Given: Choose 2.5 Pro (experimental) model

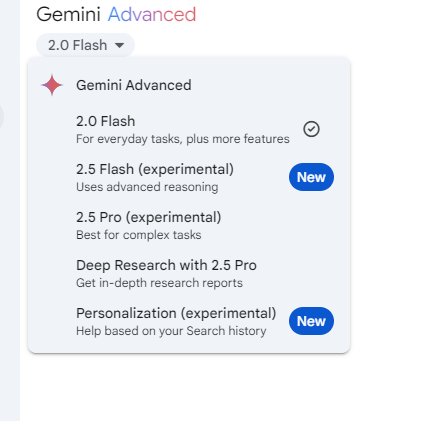Looking at the screenshot, I should [x=189, y=225].
